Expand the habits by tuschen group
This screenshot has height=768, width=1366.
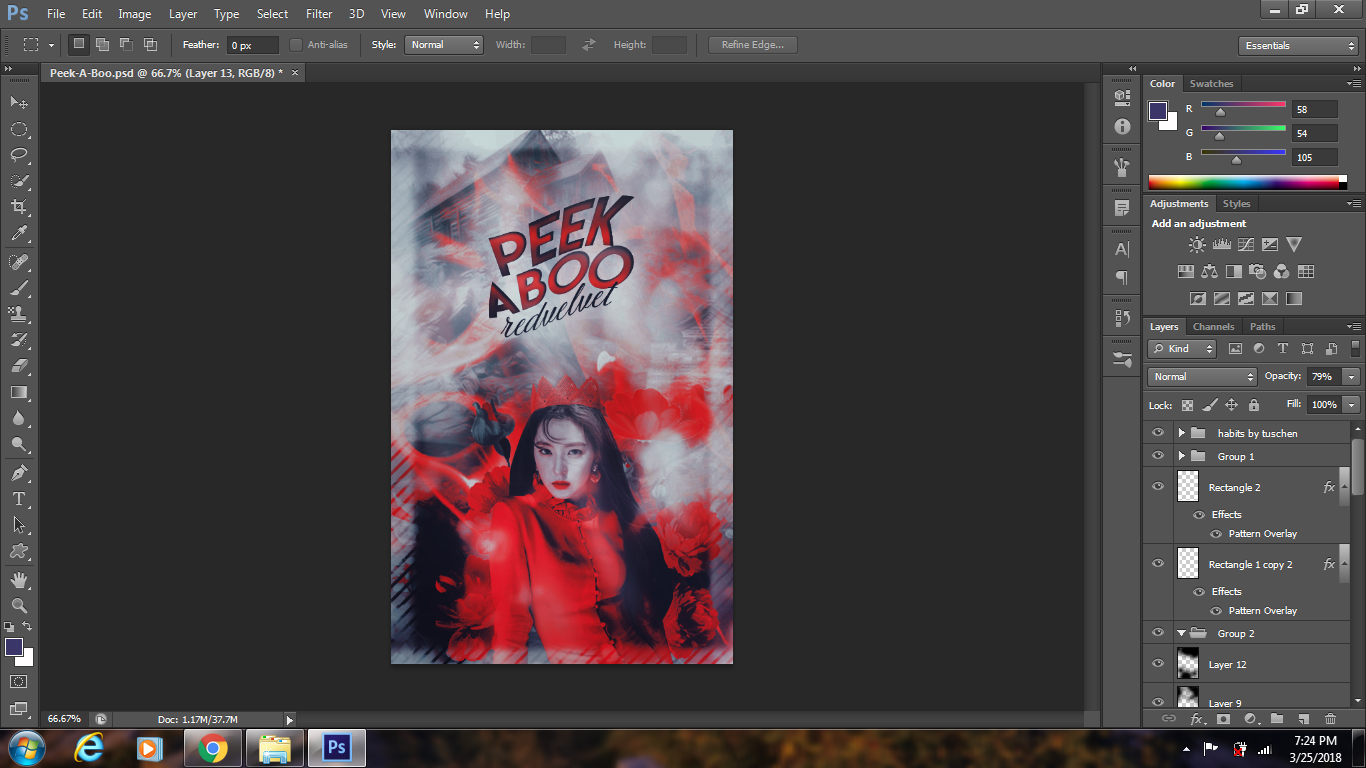pyautogui.click(x=1181, y=433)
